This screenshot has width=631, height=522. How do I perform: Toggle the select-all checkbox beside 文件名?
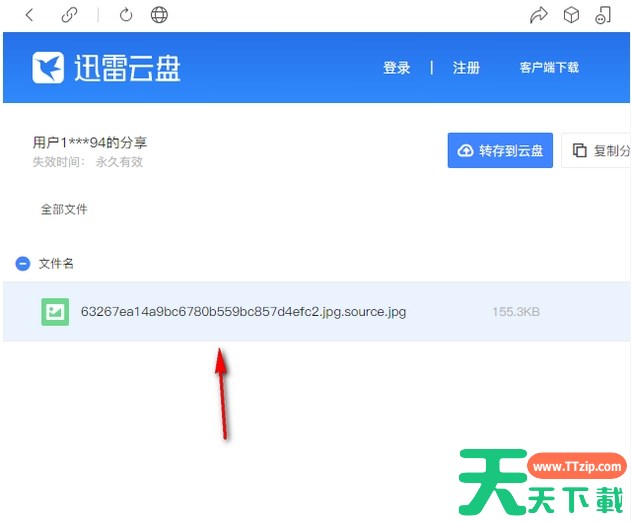coord(23,264)
